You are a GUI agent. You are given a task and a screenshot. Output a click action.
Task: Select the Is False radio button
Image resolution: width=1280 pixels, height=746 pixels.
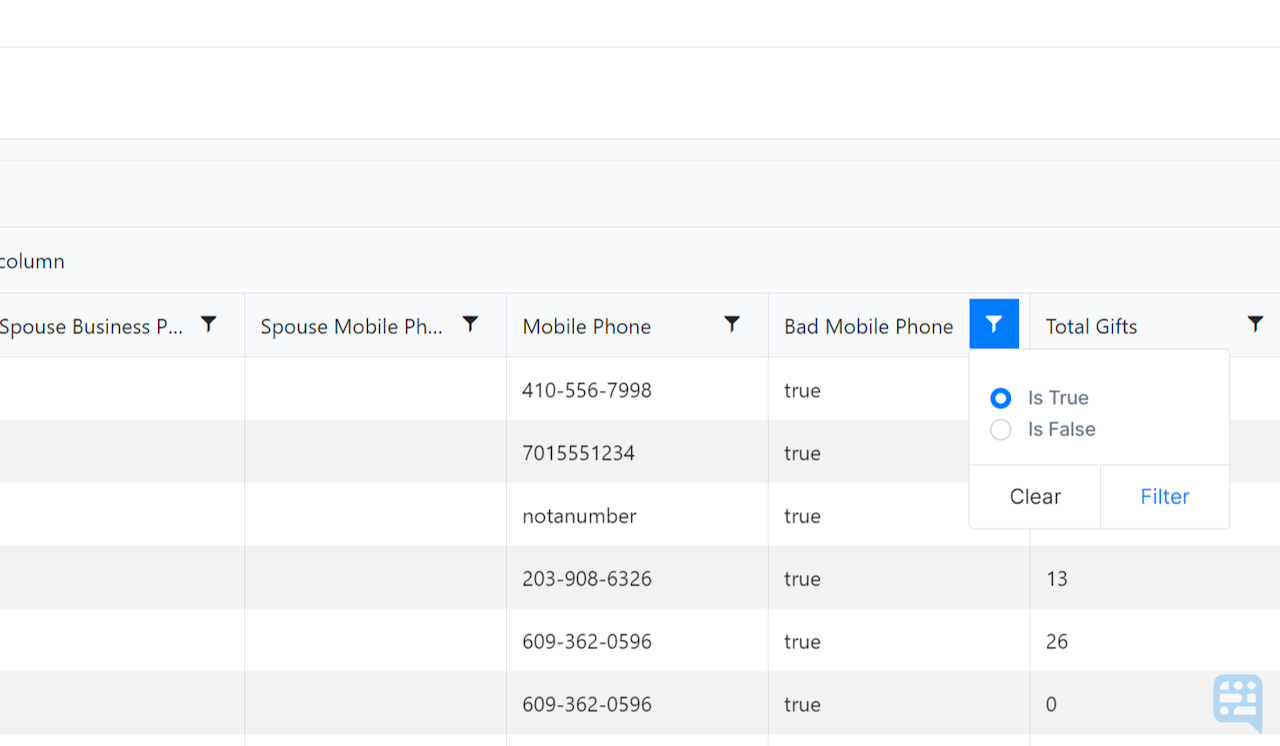[x=1000, y=429]
